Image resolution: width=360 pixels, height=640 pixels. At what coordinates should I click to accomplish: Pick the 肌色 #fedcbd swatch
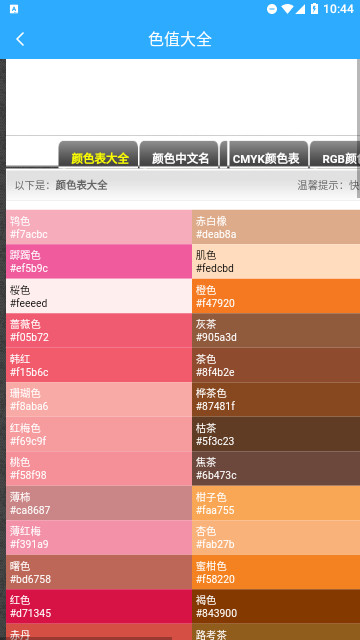276,262
